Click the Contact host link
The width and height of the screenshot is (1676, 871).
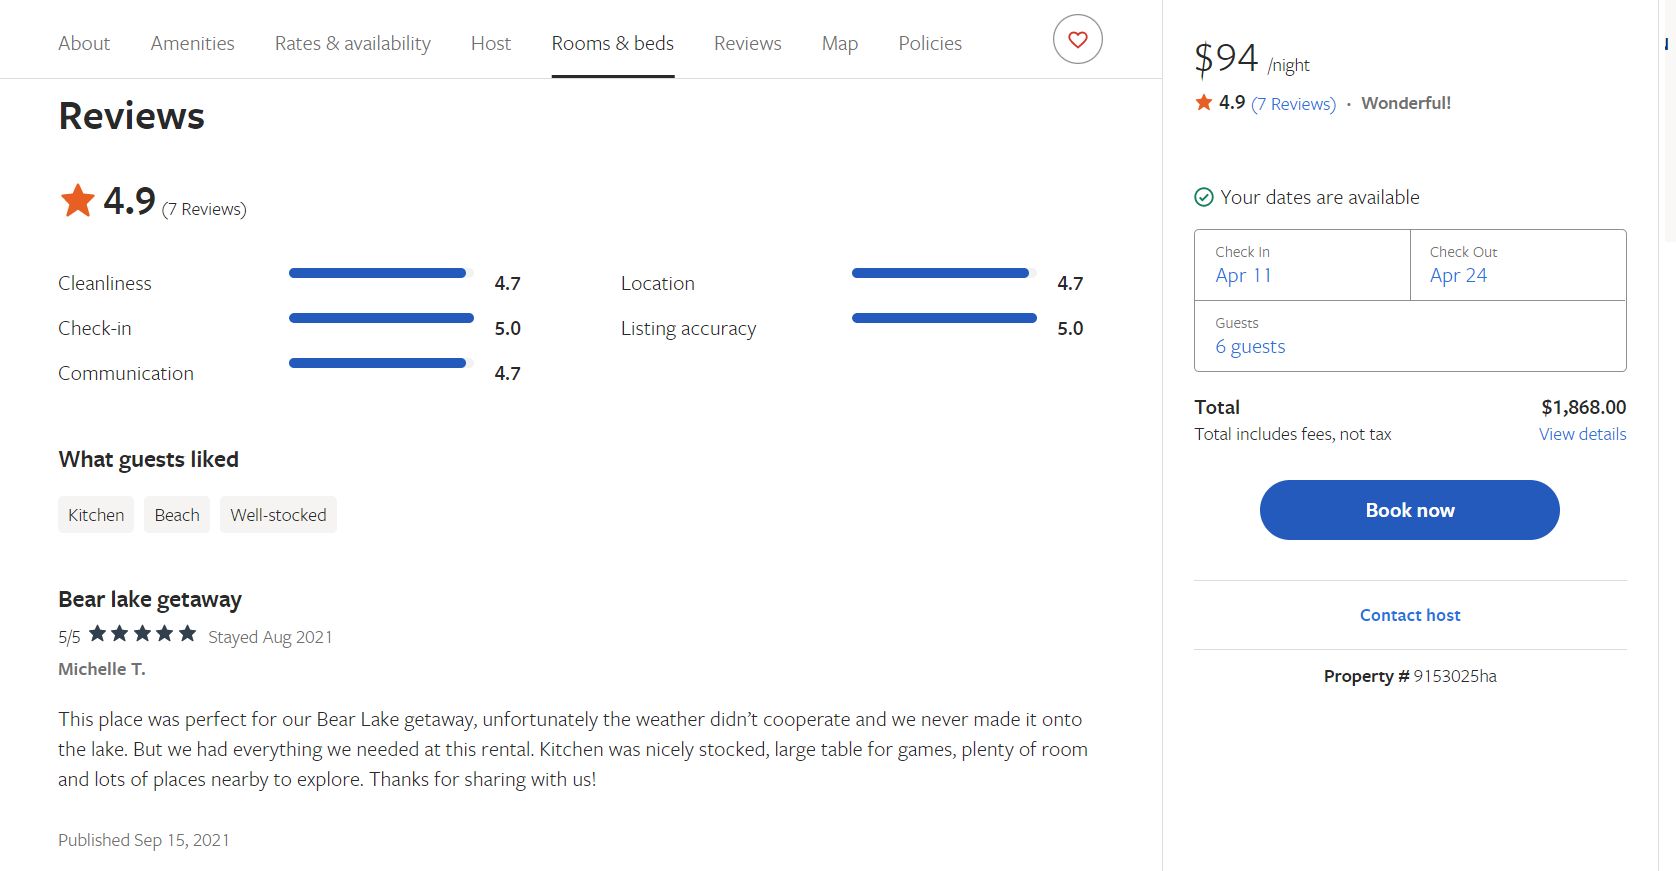pos(1409,615)
